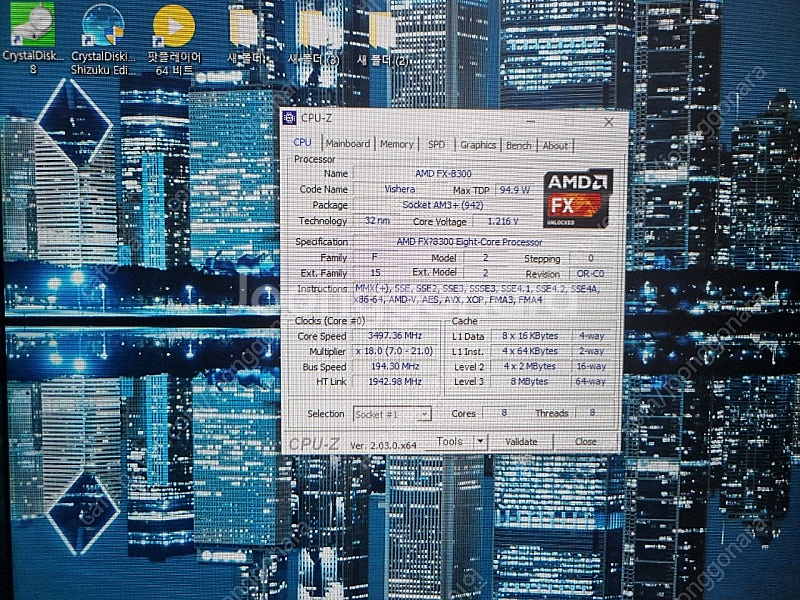Click the Multiplier x 18.0 (7.0 - 21.0) value
Viewport: 800px width, 600px height.
coord(395,351)
